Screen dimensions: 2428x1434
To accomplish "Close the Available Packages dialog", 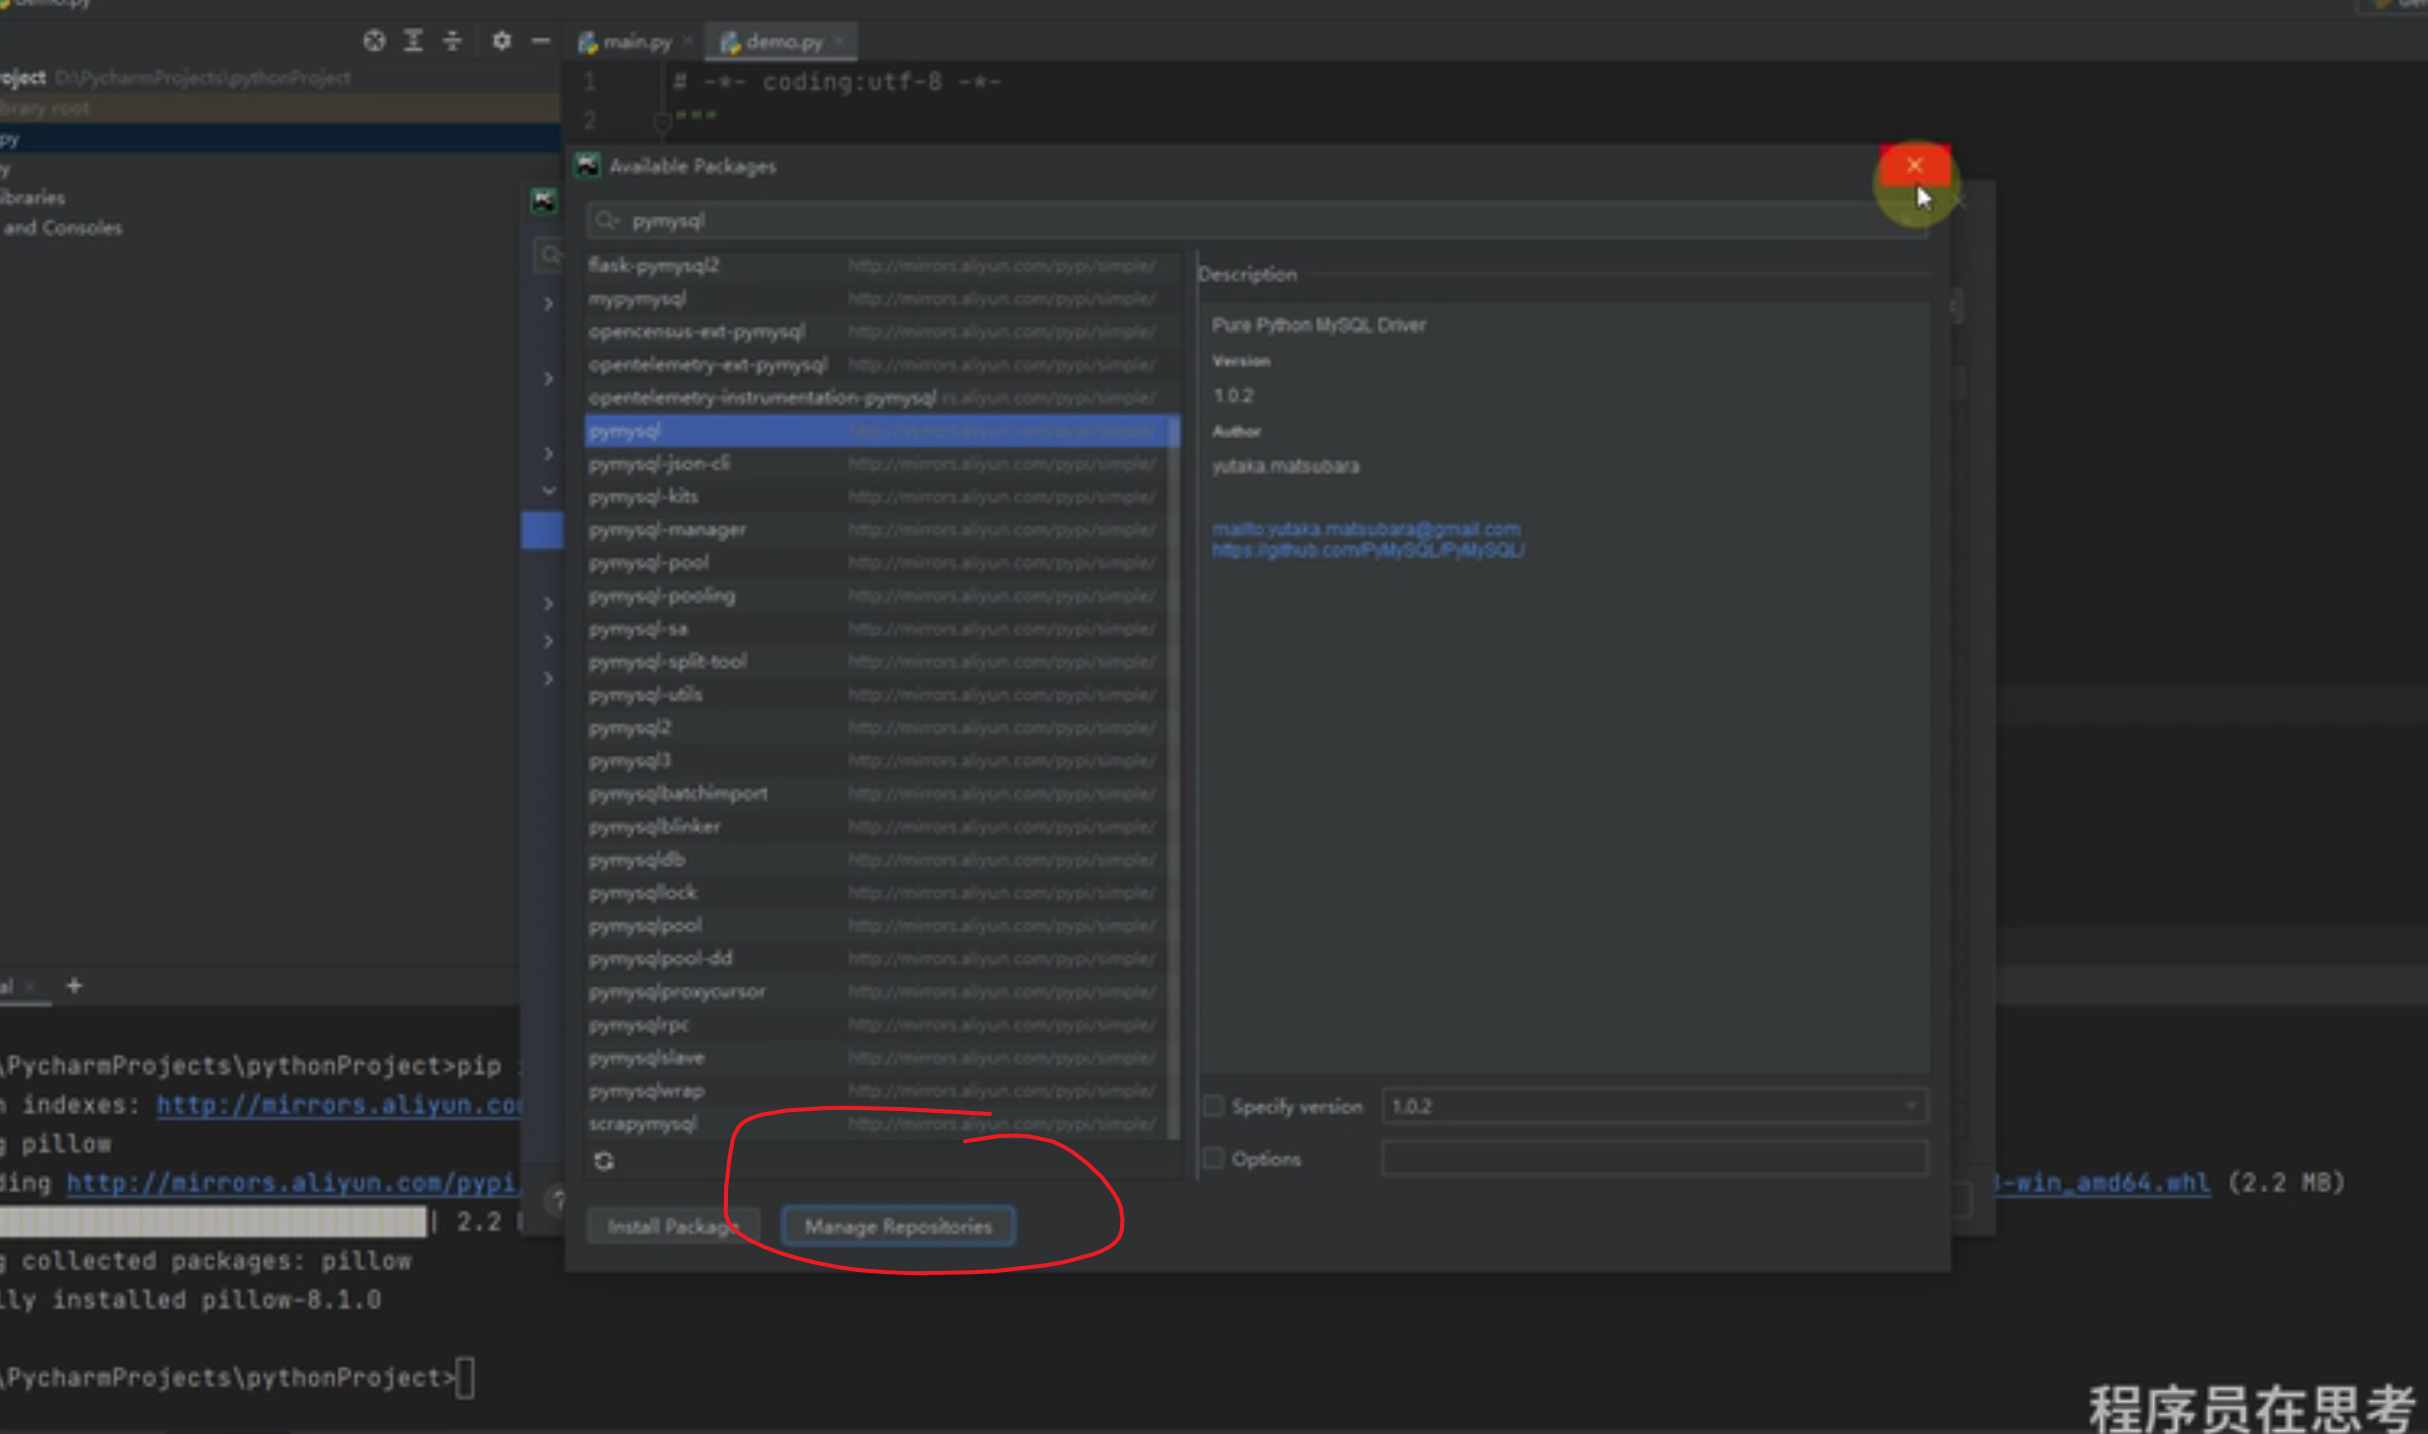I will (1914, 165).
